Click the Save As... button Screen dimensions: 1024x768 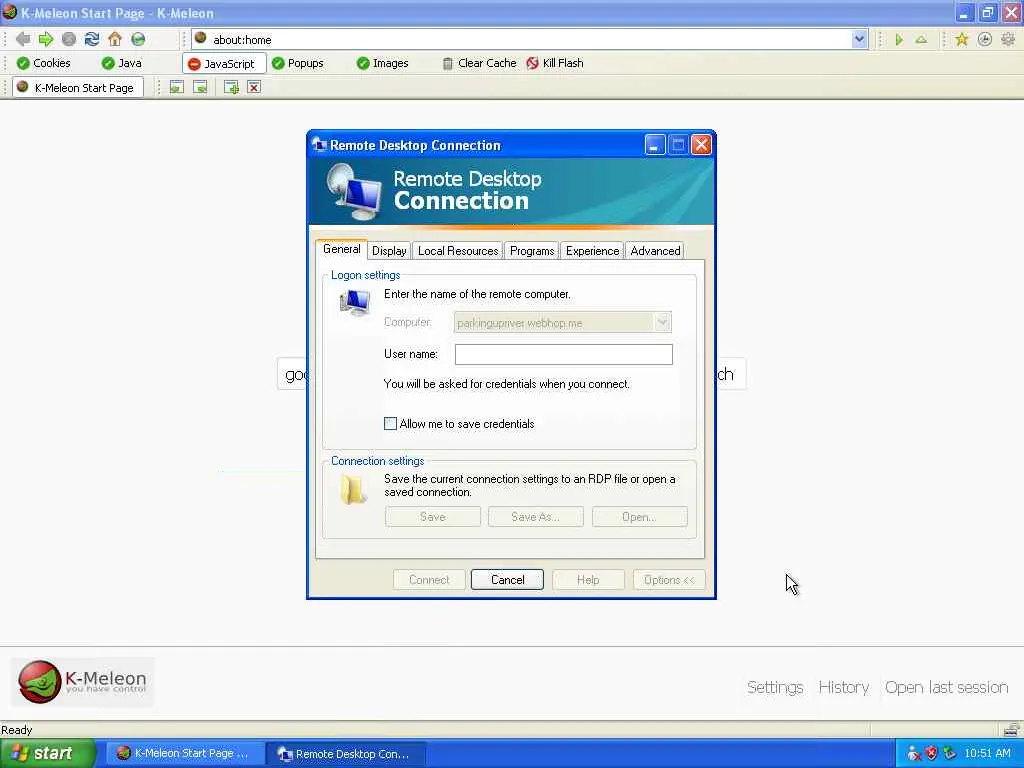point(536,517)
